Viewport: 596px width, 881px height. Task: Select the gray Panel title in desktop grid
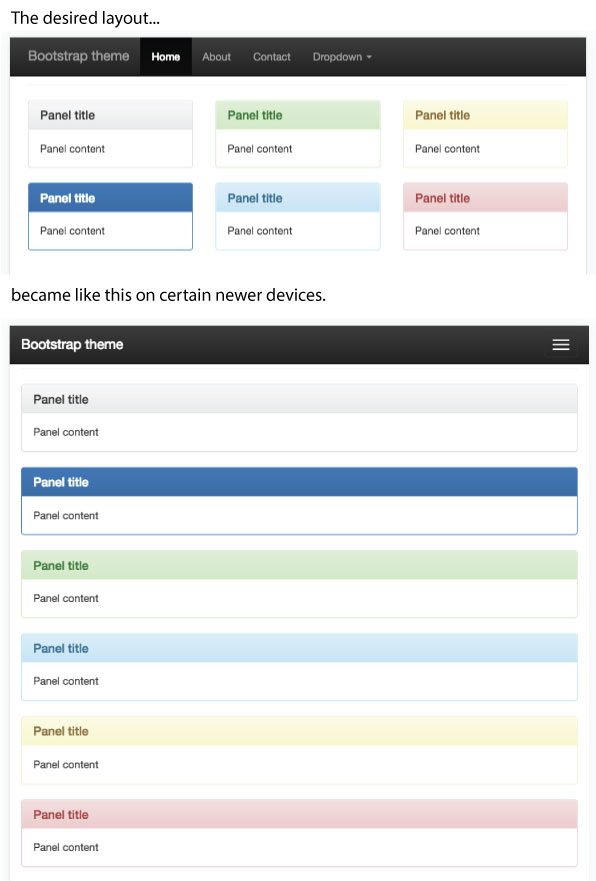point(67,115)
